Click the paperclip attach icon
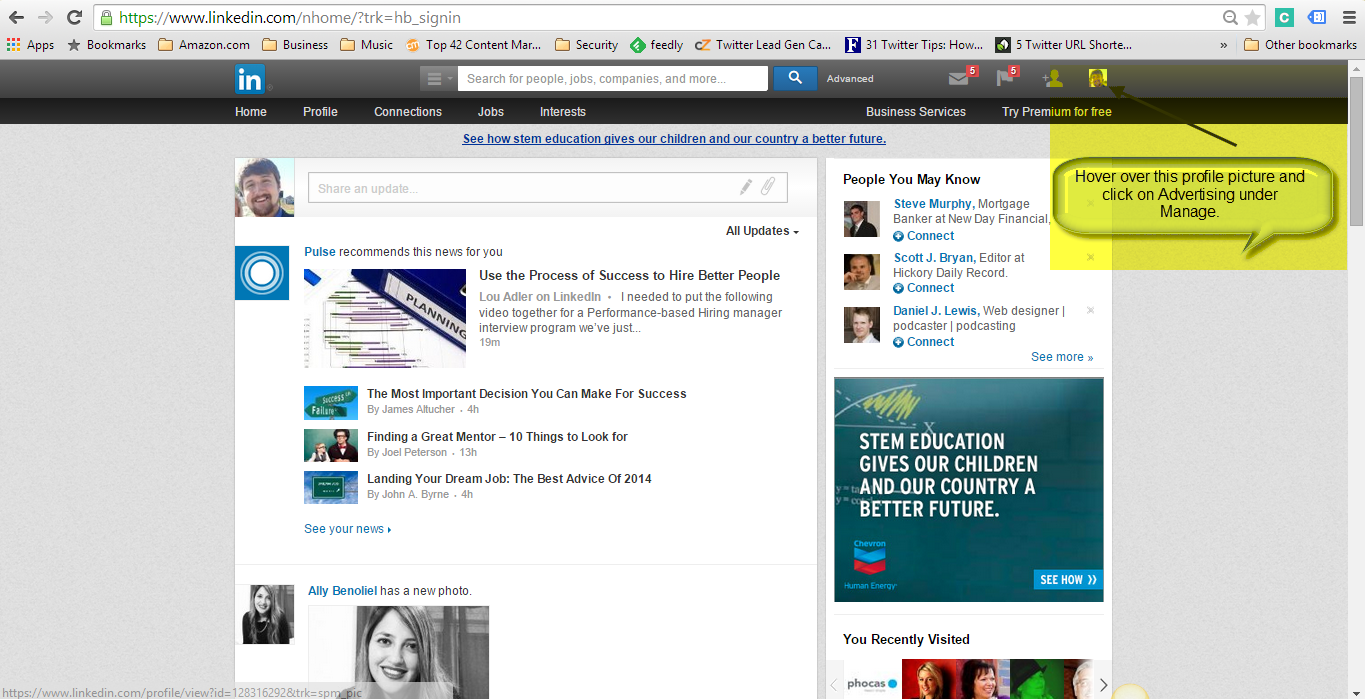This screenshot has width=1365, height=699. [x=768, y=187]
